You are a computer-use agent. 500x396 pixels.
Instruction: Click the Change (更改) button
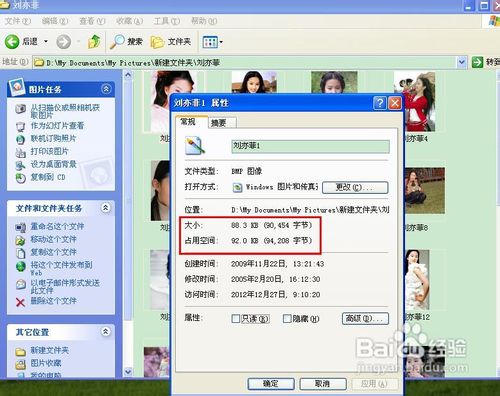355,187
